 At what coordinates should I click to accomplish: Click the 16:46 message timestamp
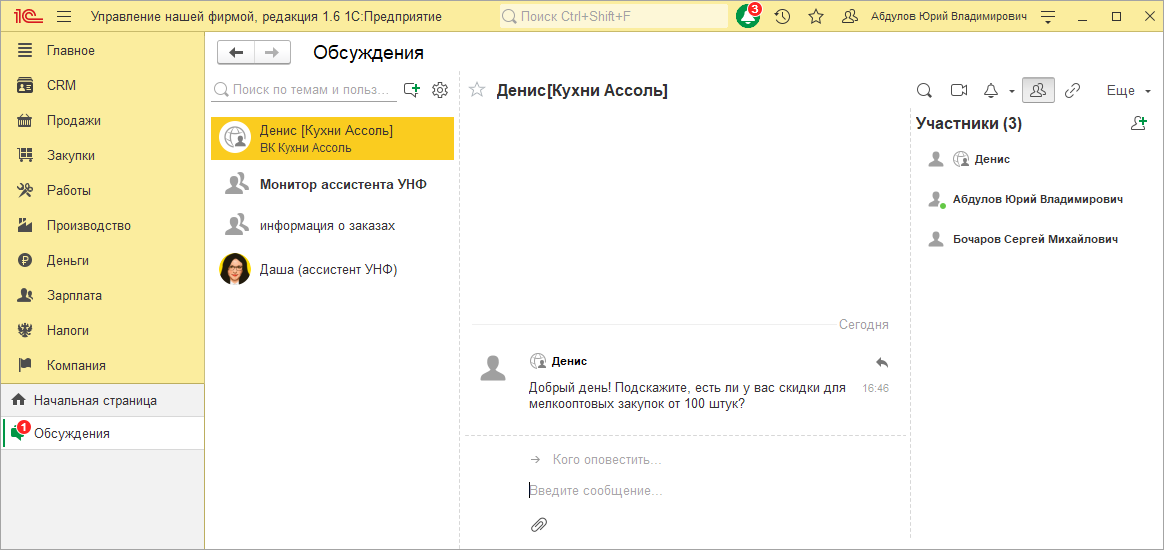875,388
